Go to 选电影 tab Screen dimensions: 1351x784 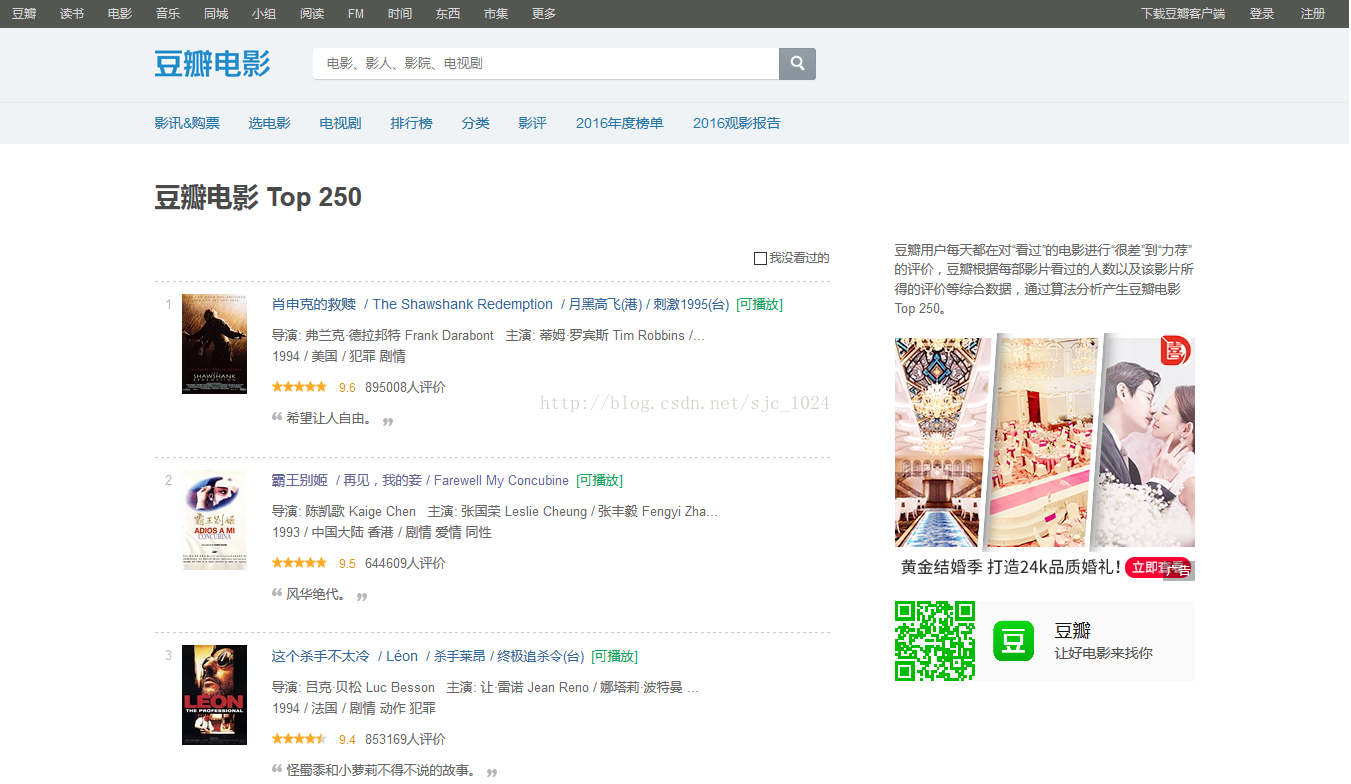click(270, 123)
